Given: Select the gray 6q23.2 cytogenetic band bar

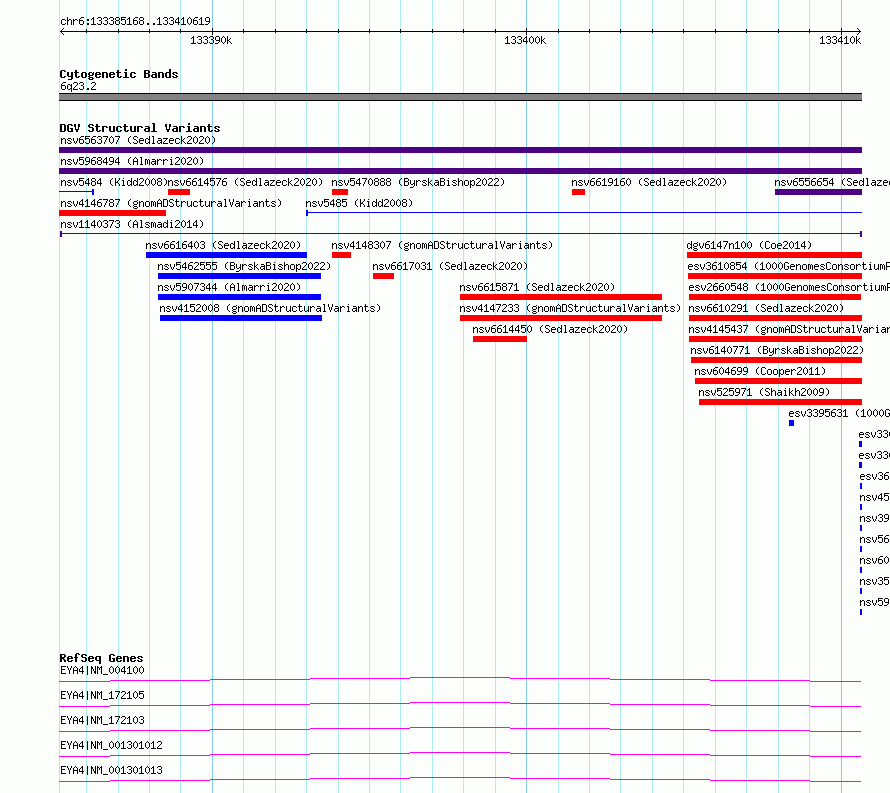Looking at the screenshot, I should 460,97.
